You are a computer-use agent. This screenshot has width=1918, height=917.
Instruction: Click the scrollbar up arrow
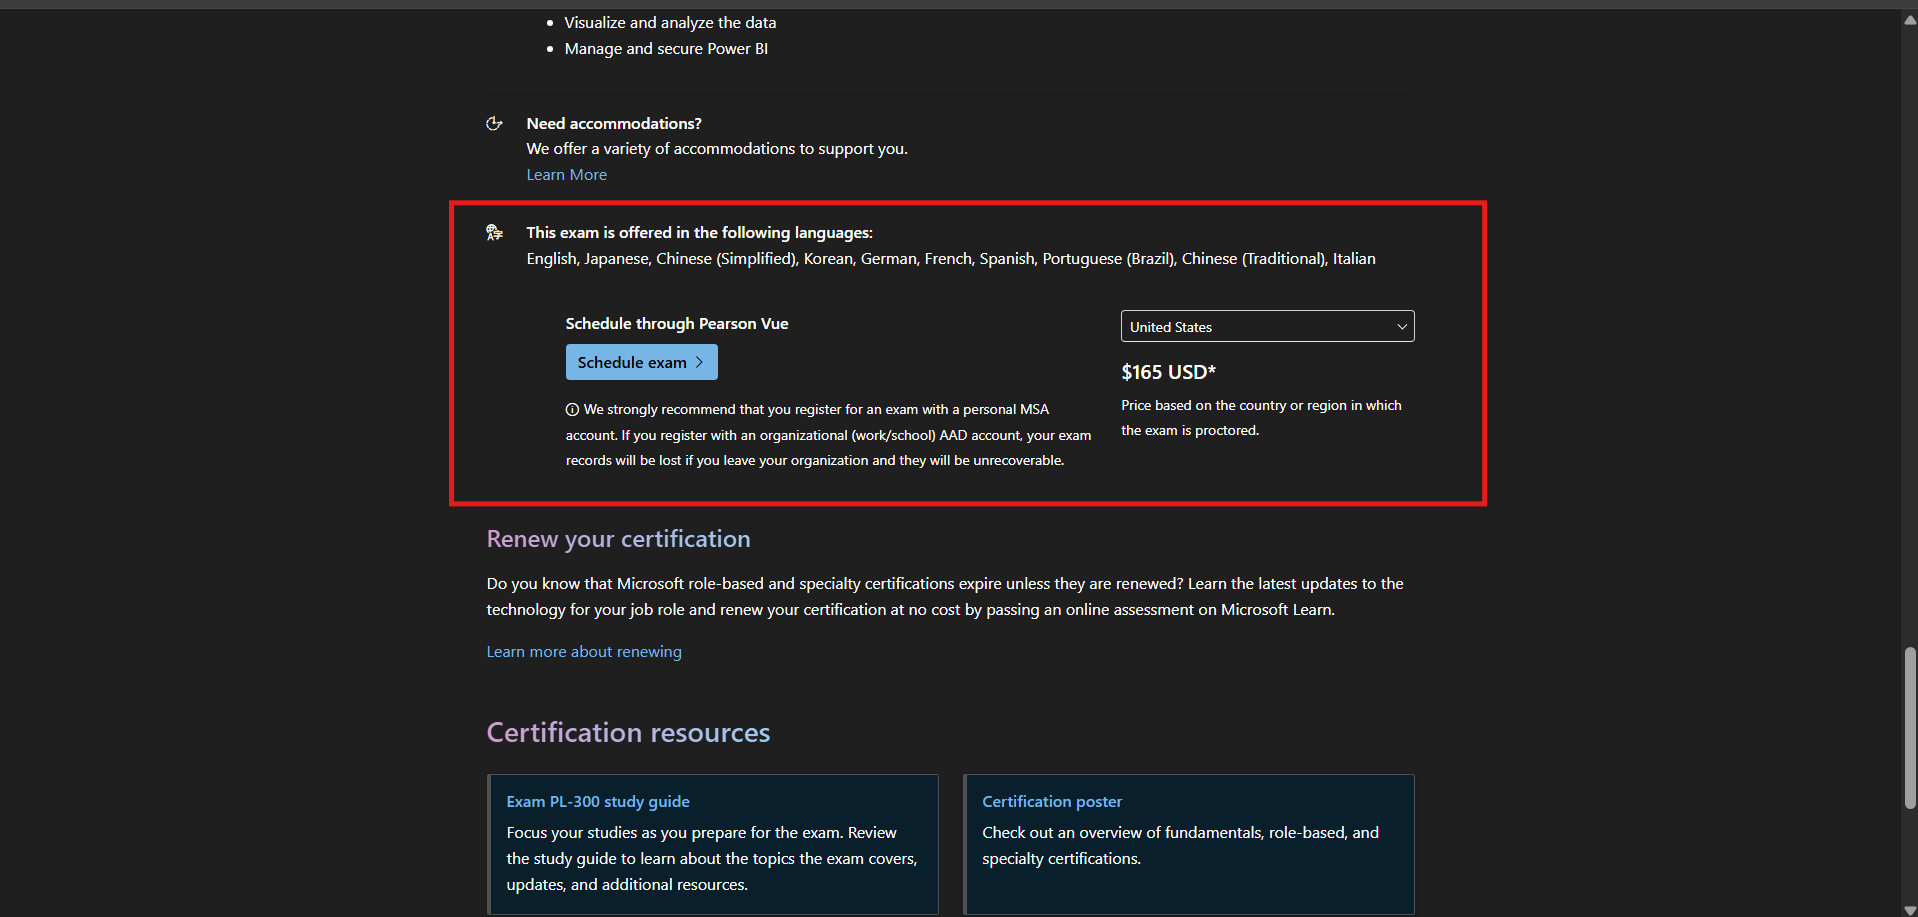1910,20
